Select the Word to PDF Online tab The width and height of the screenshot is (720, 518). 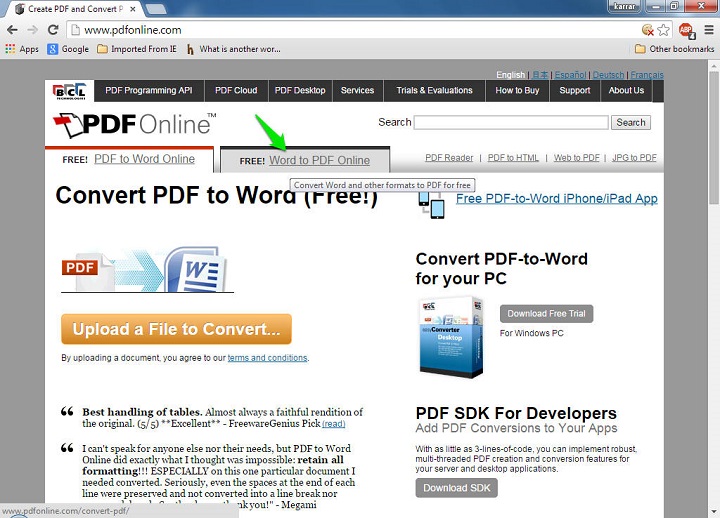pos(319,160)
